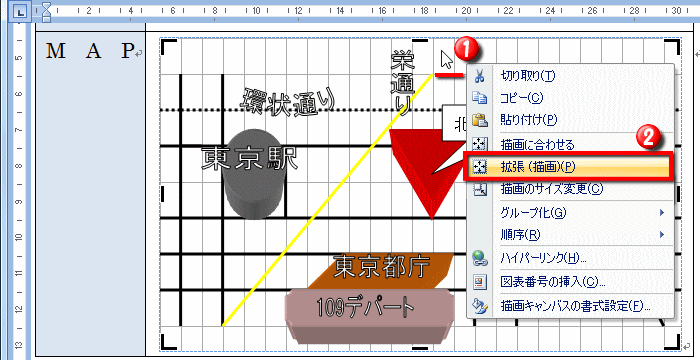
Task: Choose 描画に合わせる from context menu
Action: [x=537, y=144]
